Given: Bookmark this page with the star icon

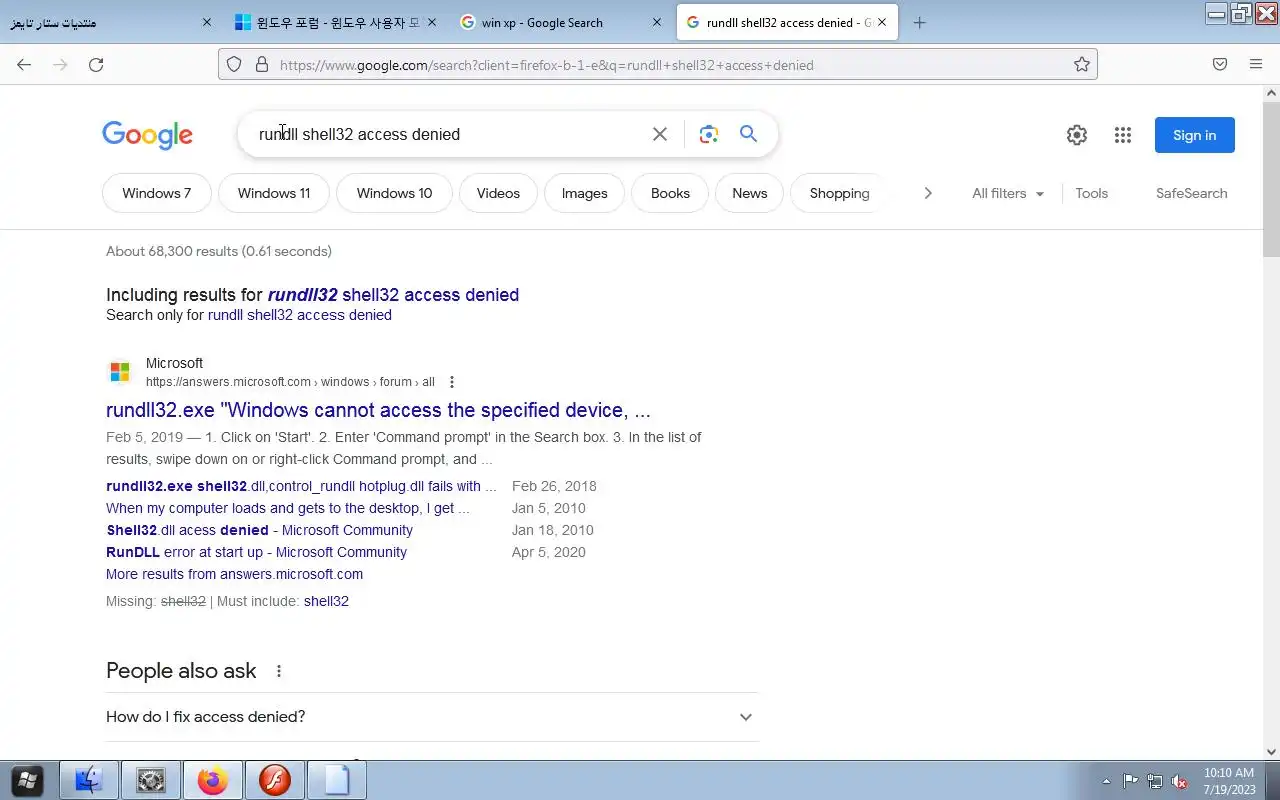Looking at the screenshot, I should tap(1081, 65).
